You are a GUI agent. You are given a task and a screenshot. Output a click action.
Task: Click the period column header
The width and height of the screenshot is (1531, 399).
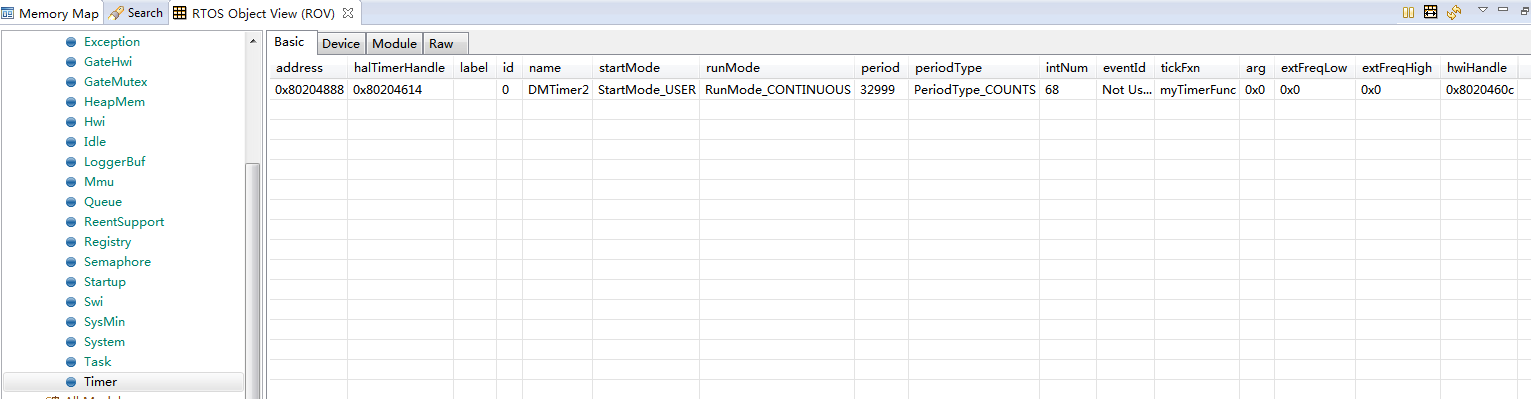click(880, 68)
